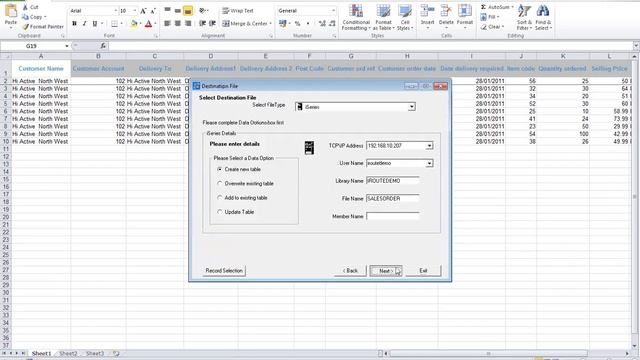The image size is (640, 360).
Task: Click the Decrease Decimal icon
Action: coord(332,24)
